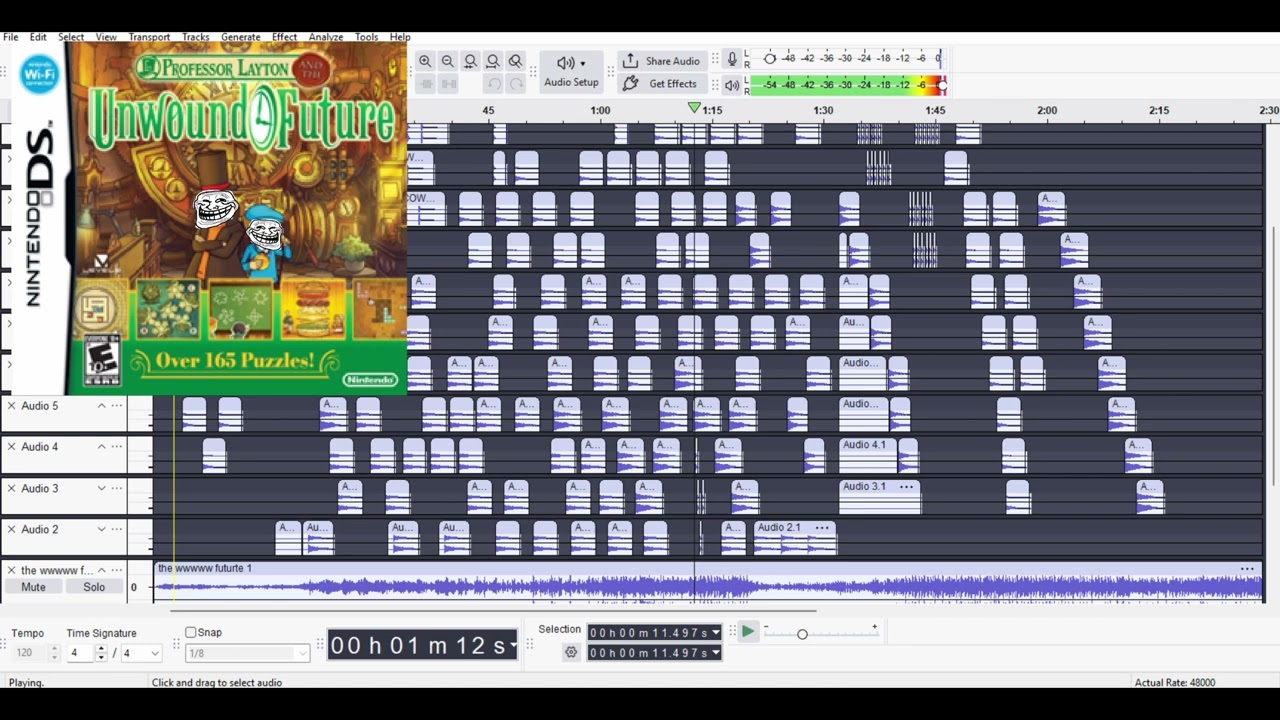
Task: Click the playback meter speaker icon
Action: coord(732,85)
